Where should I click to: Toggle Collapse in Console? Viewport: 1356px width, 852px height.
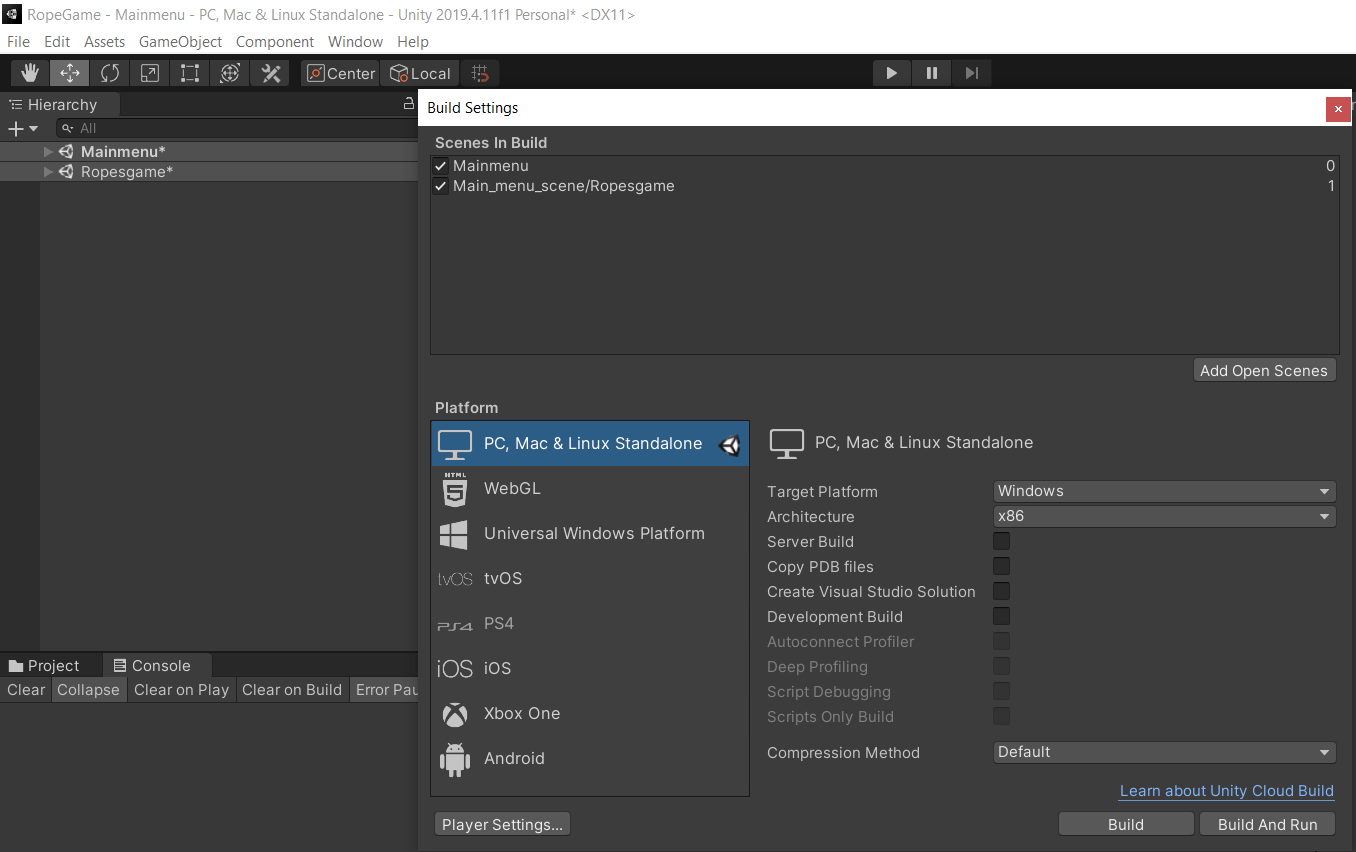coord(88,690)
